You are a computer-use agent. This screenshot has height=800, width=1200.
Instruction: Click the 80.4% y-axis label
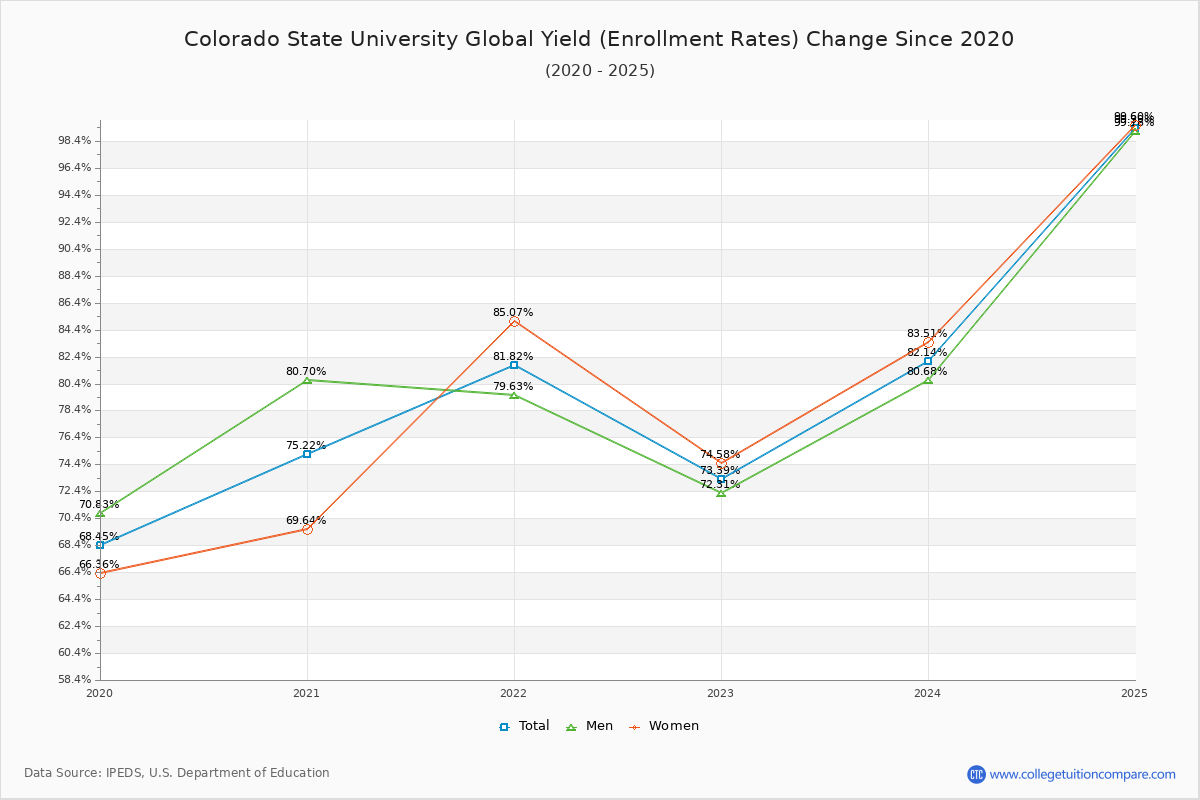(x=75, y=384)
